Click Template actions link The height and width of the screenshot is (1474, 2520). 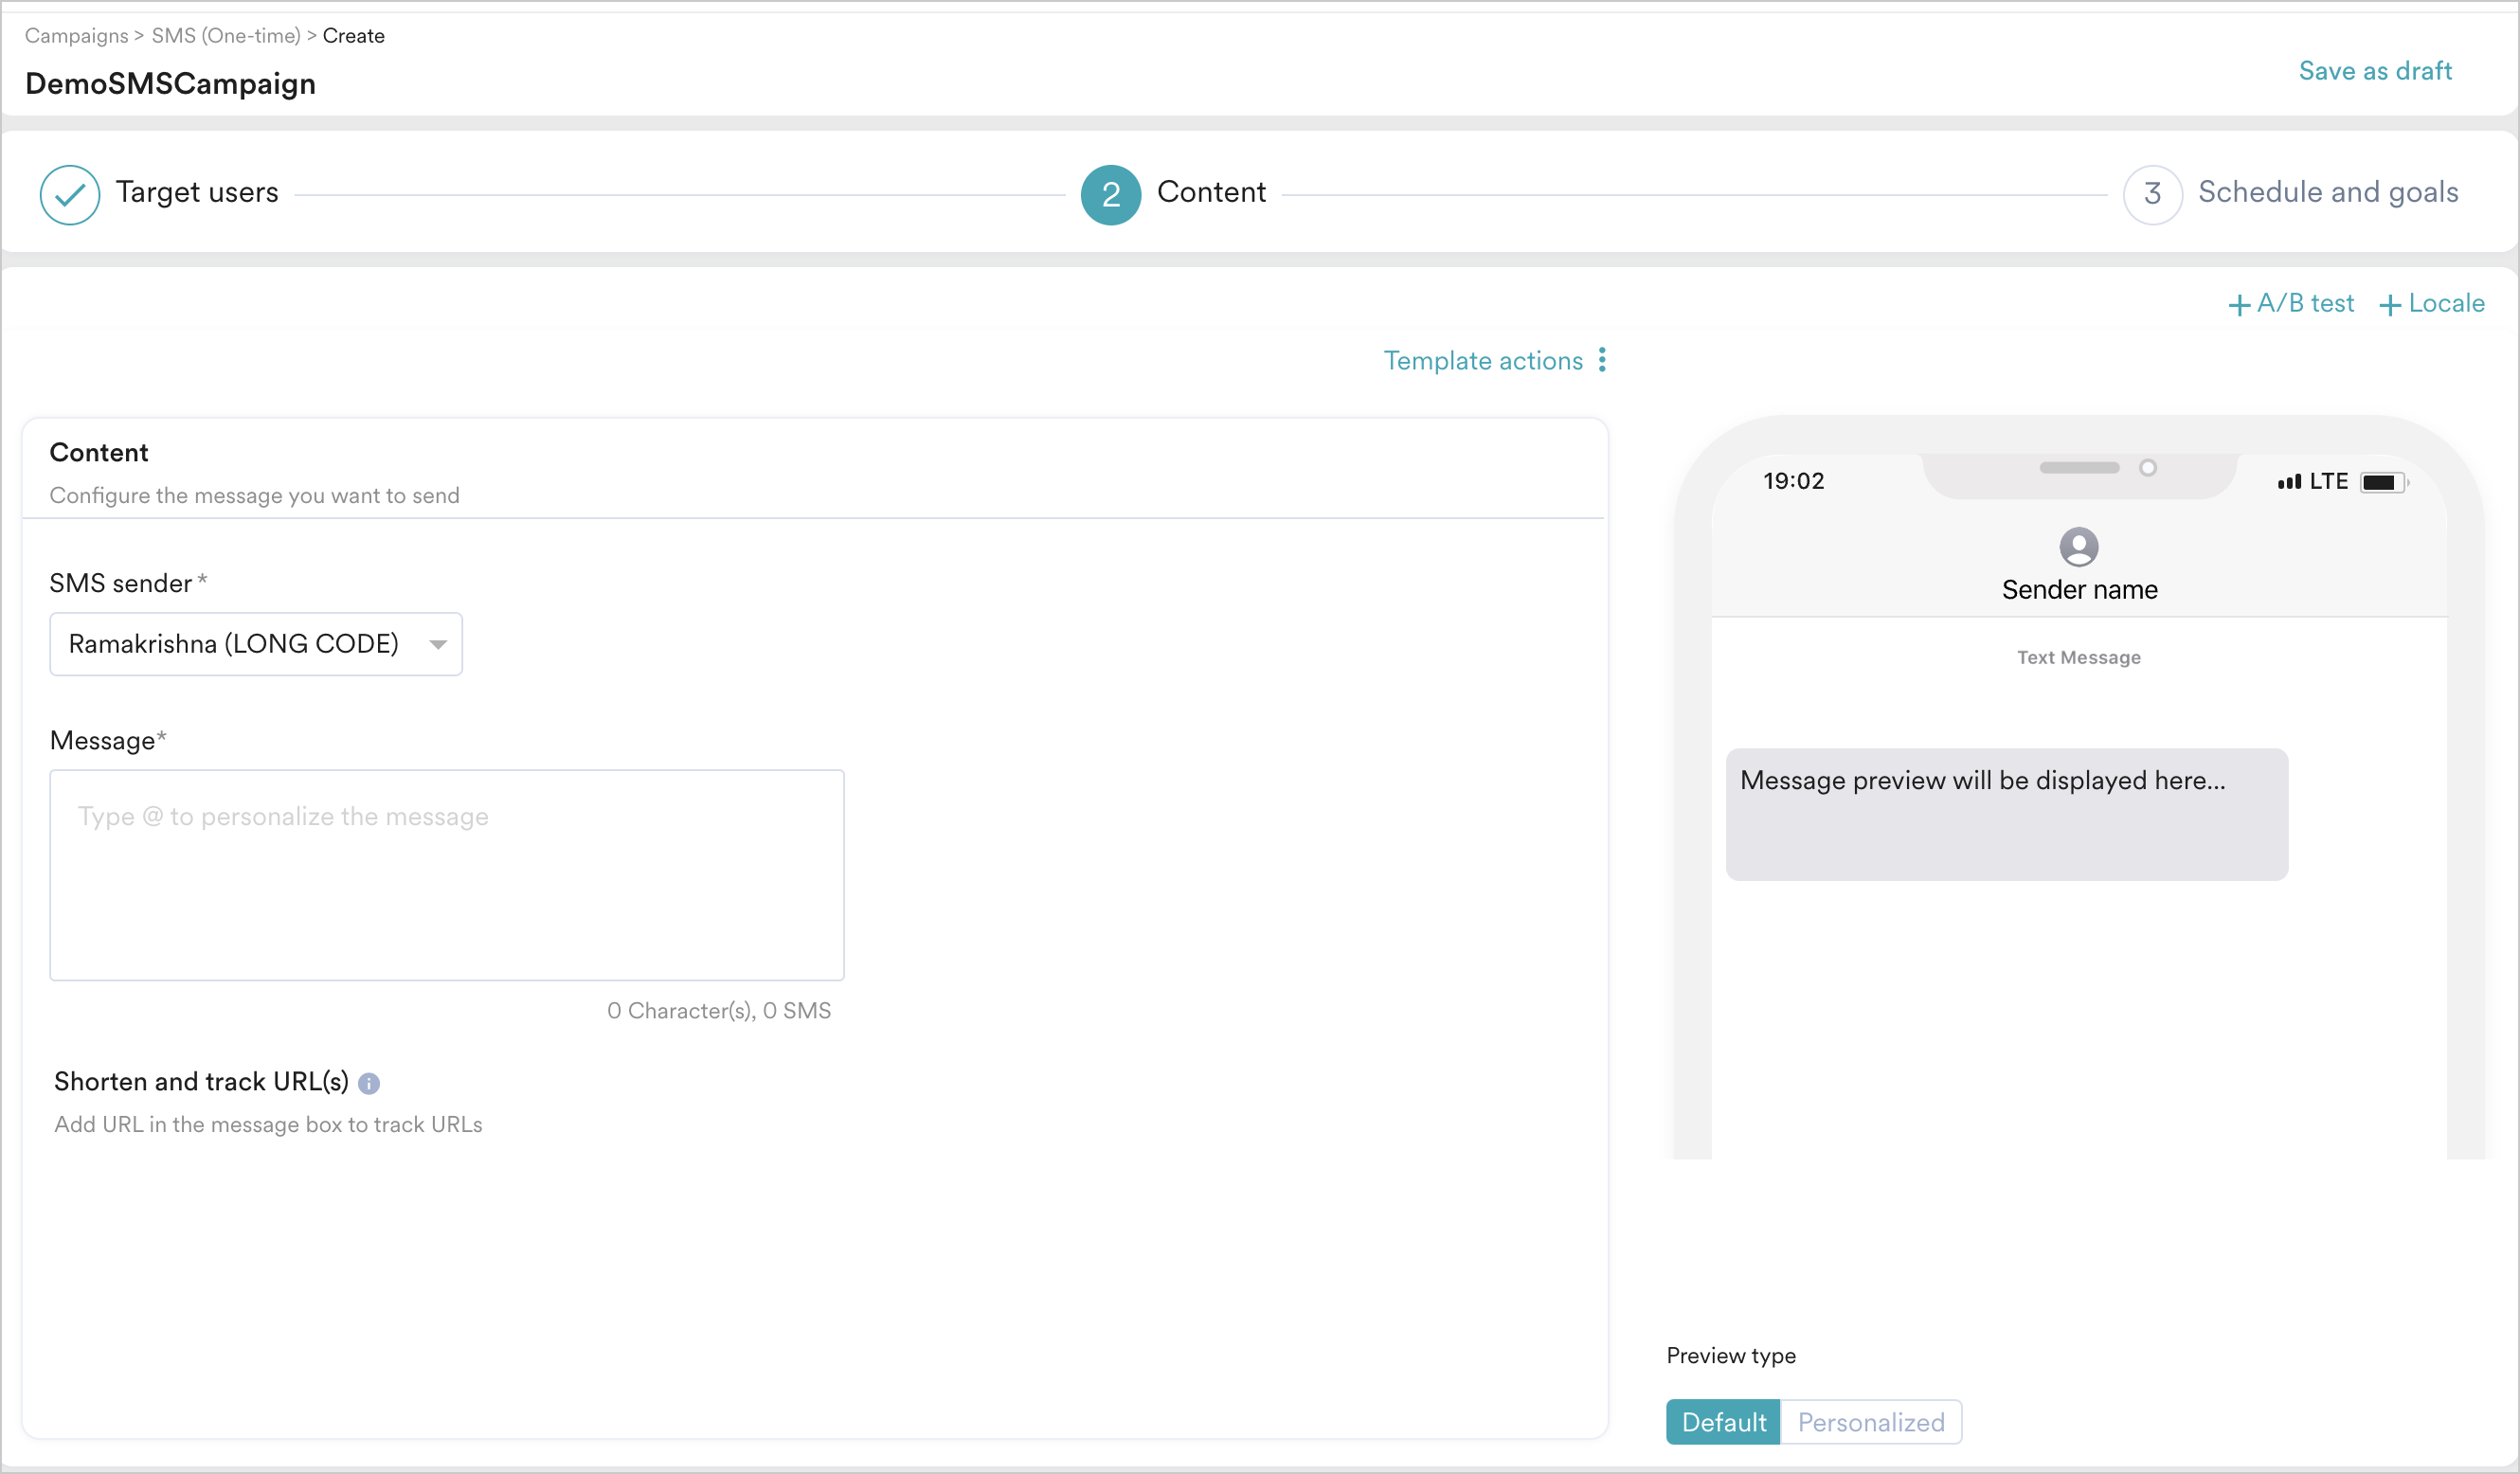pos(1483,360)
